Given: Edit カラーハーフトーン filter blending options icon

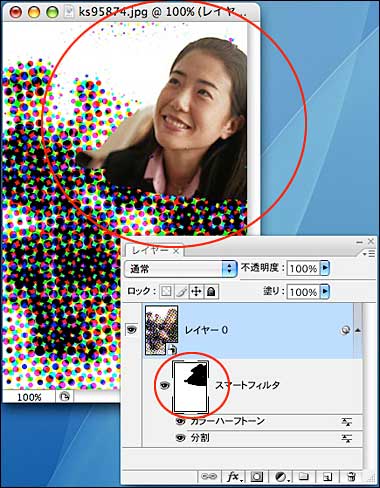Looking at the screenshot, I should point(347,422).
